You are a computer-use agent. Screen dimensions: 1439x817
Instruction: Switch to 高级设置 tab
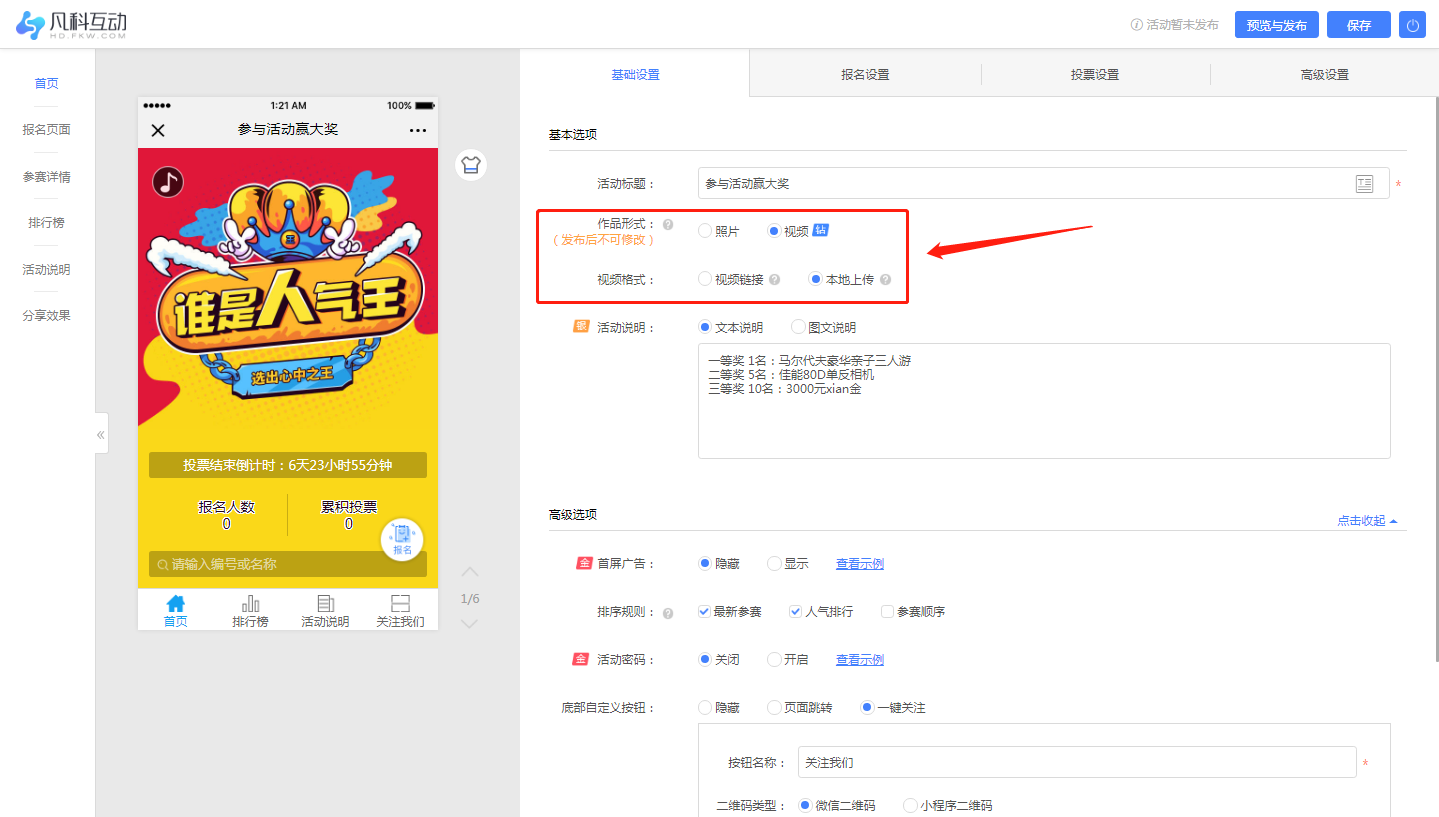(x=1324, y=75)
